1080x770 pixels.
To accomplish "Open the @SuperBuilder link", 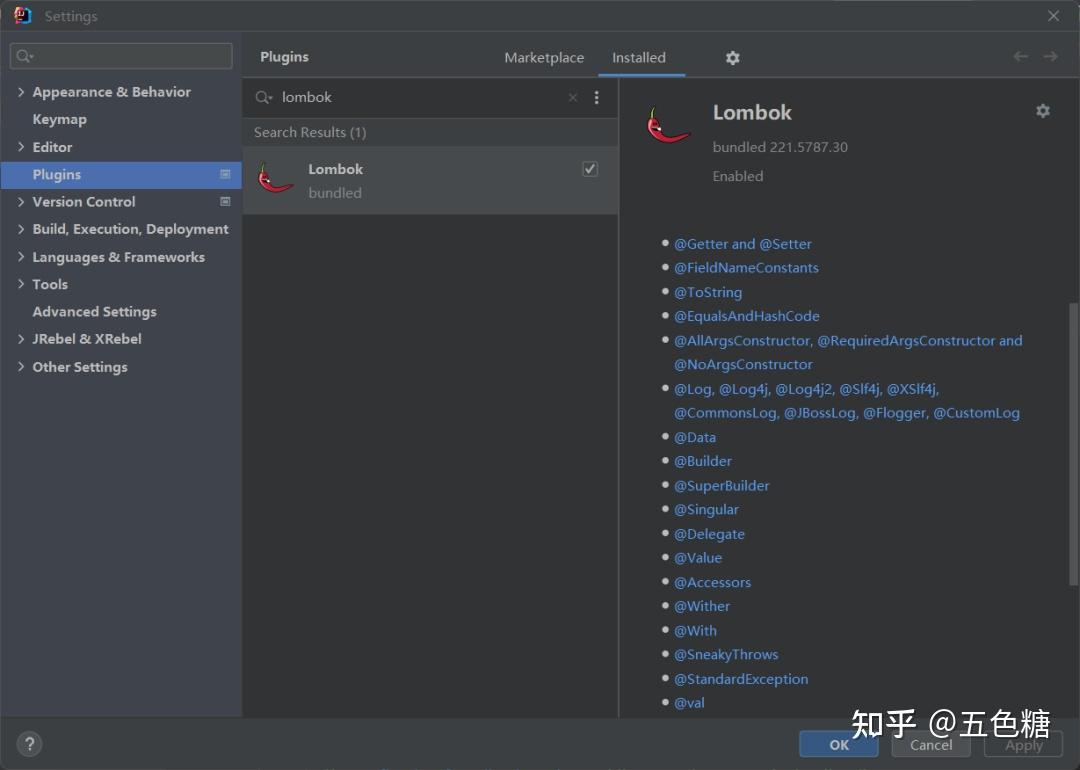I will click(x=721, y=486).
